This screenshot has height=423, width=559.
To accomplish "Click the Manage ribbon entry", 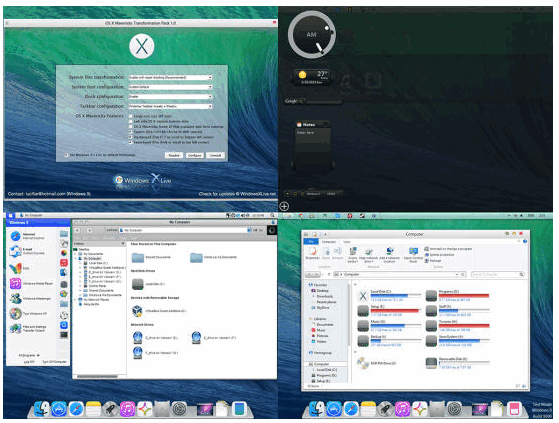I will pos(433,261).
